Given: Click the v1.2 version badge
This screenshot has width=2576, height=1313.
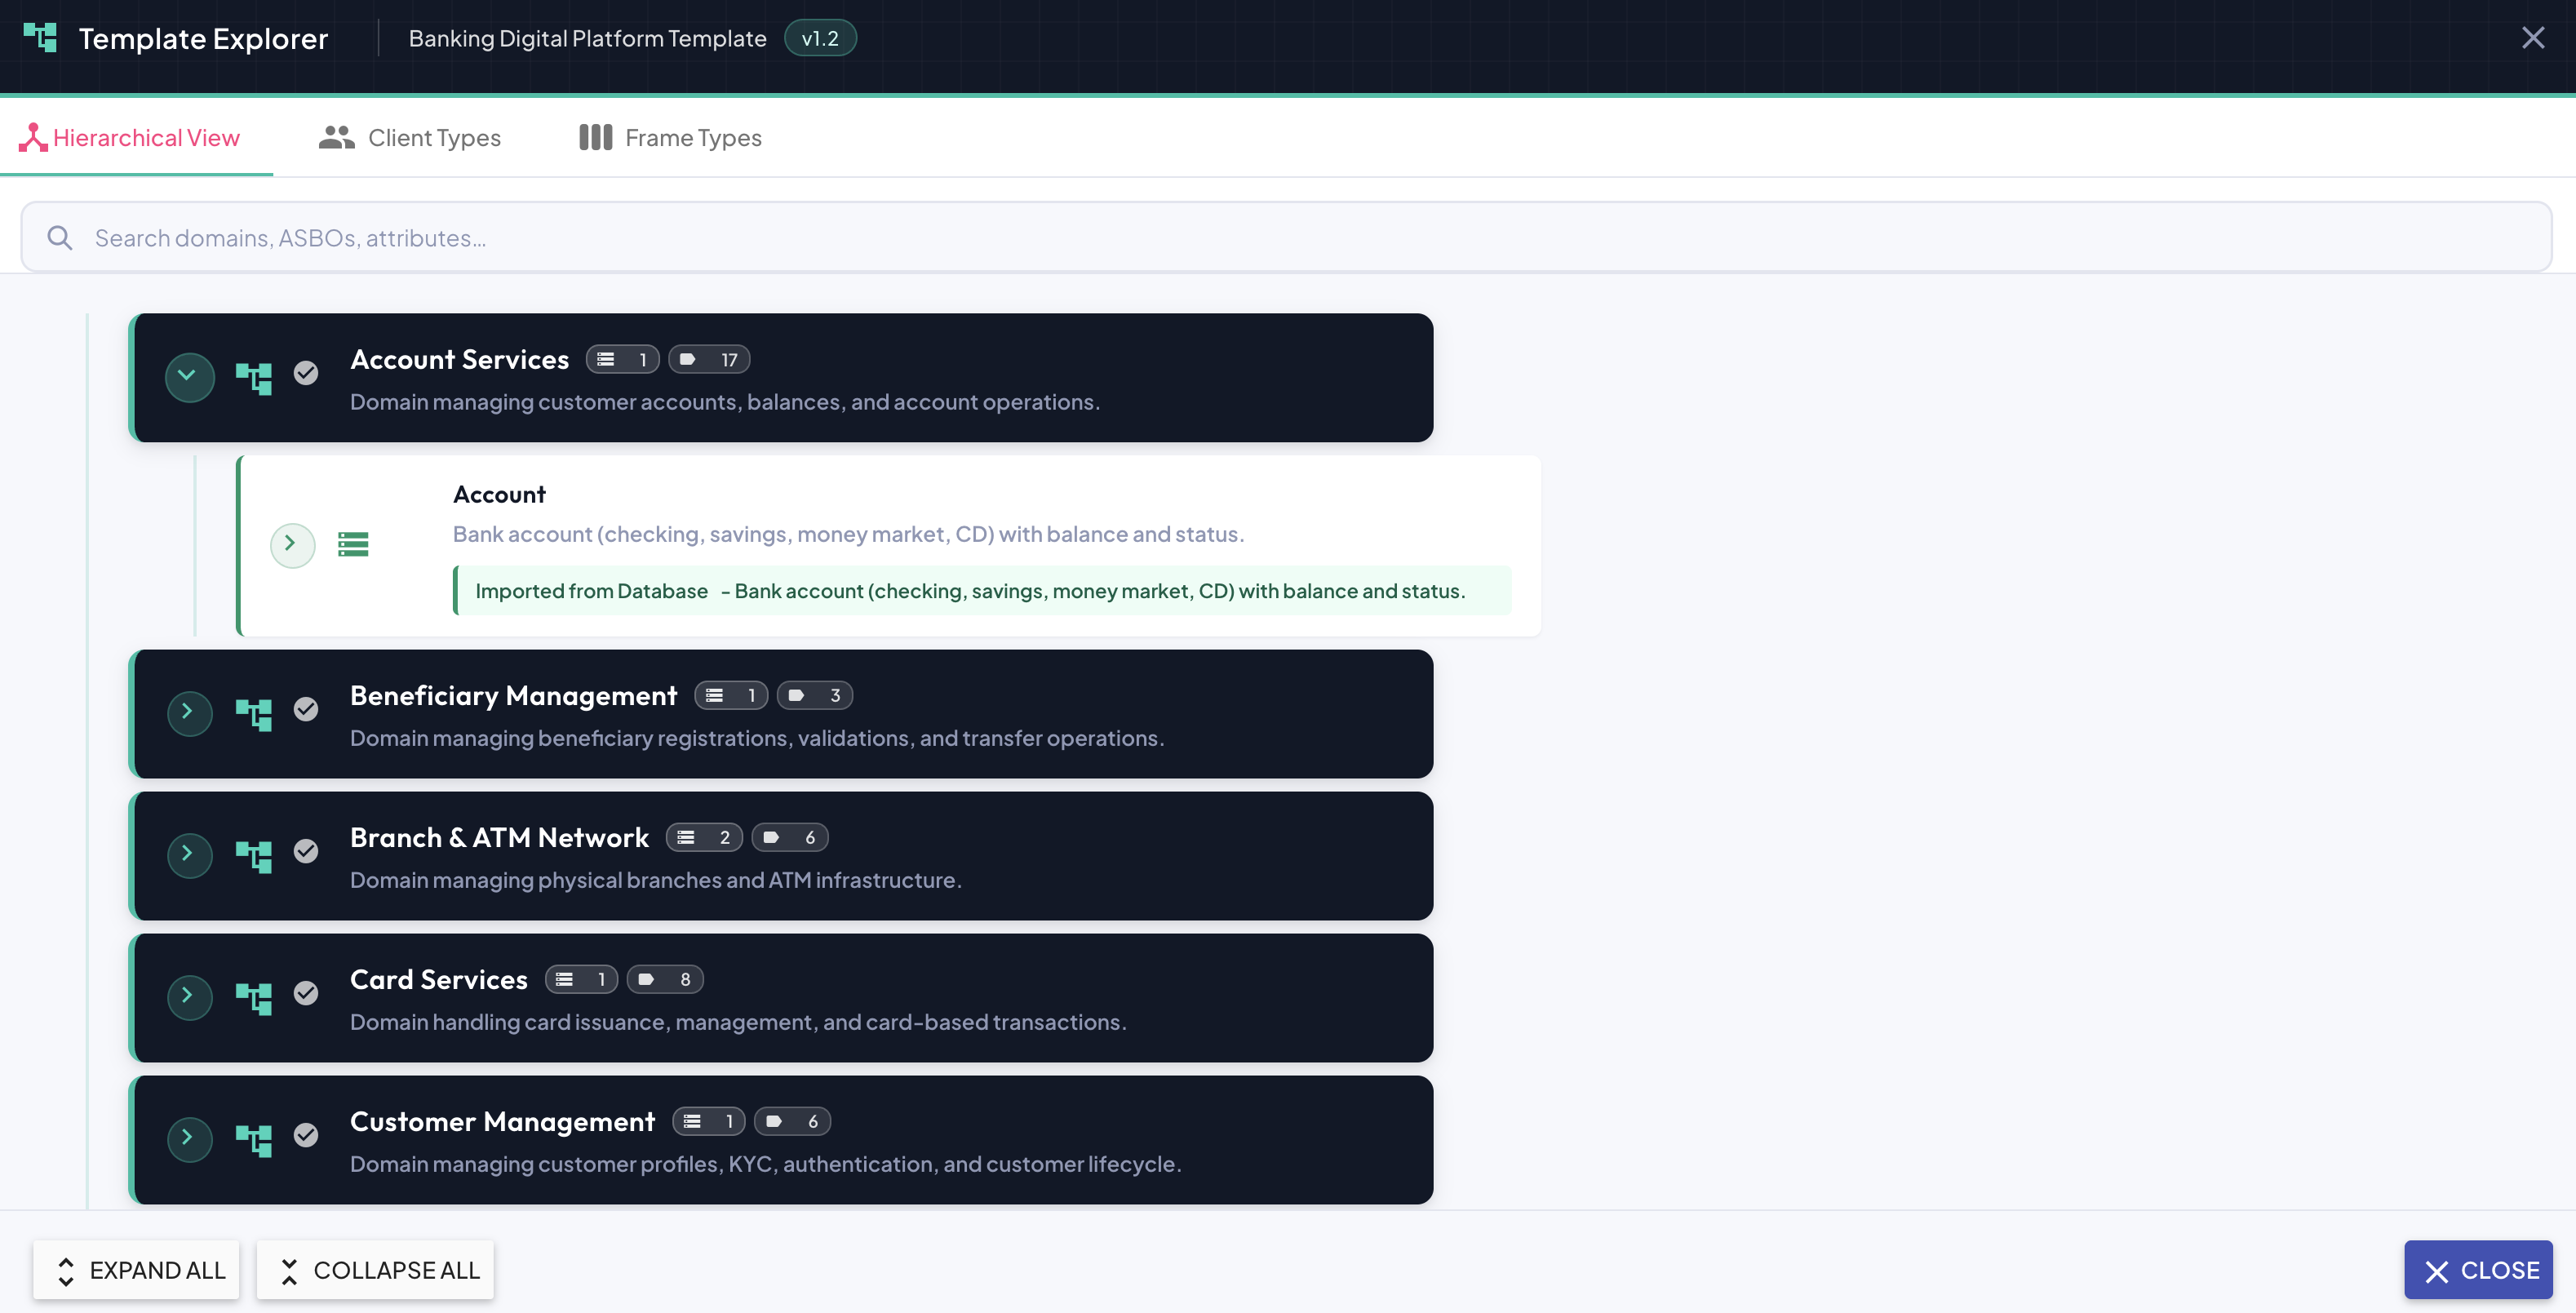Looking at the screenshot, I should tap(820, 38).
